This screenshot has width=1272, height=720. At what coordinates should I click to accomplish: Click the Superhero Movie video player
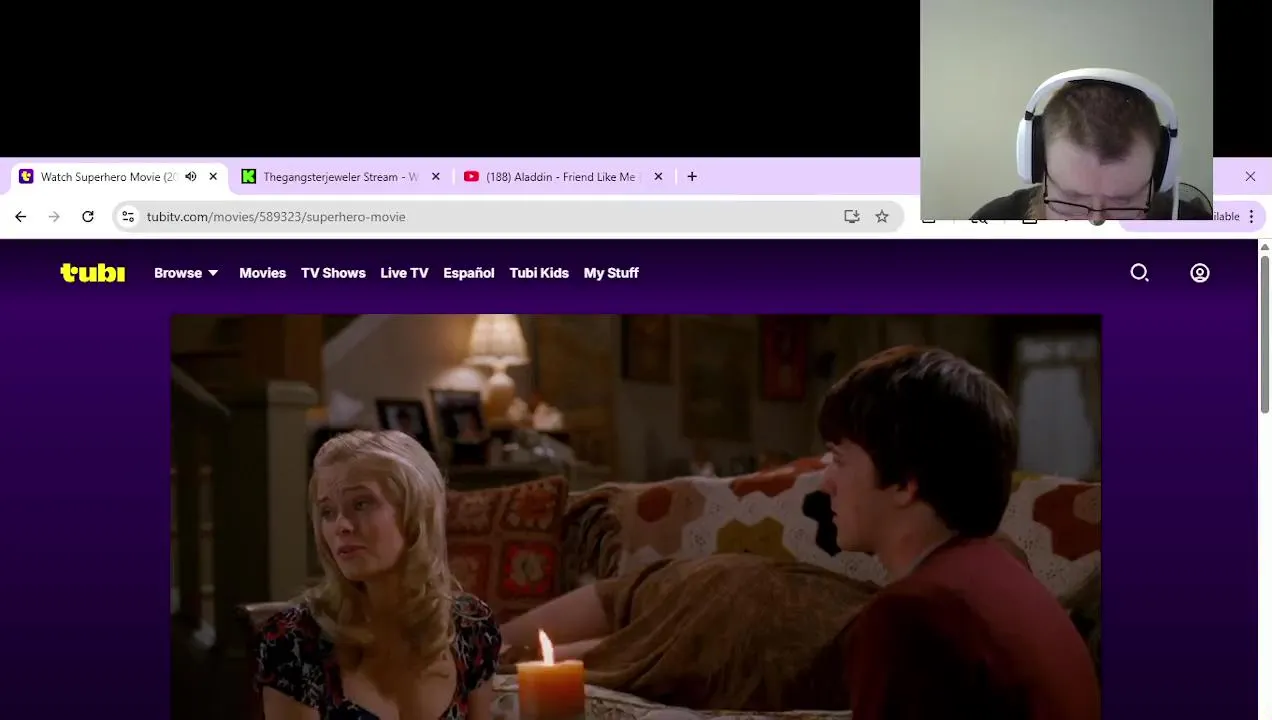tap(636, 517)
